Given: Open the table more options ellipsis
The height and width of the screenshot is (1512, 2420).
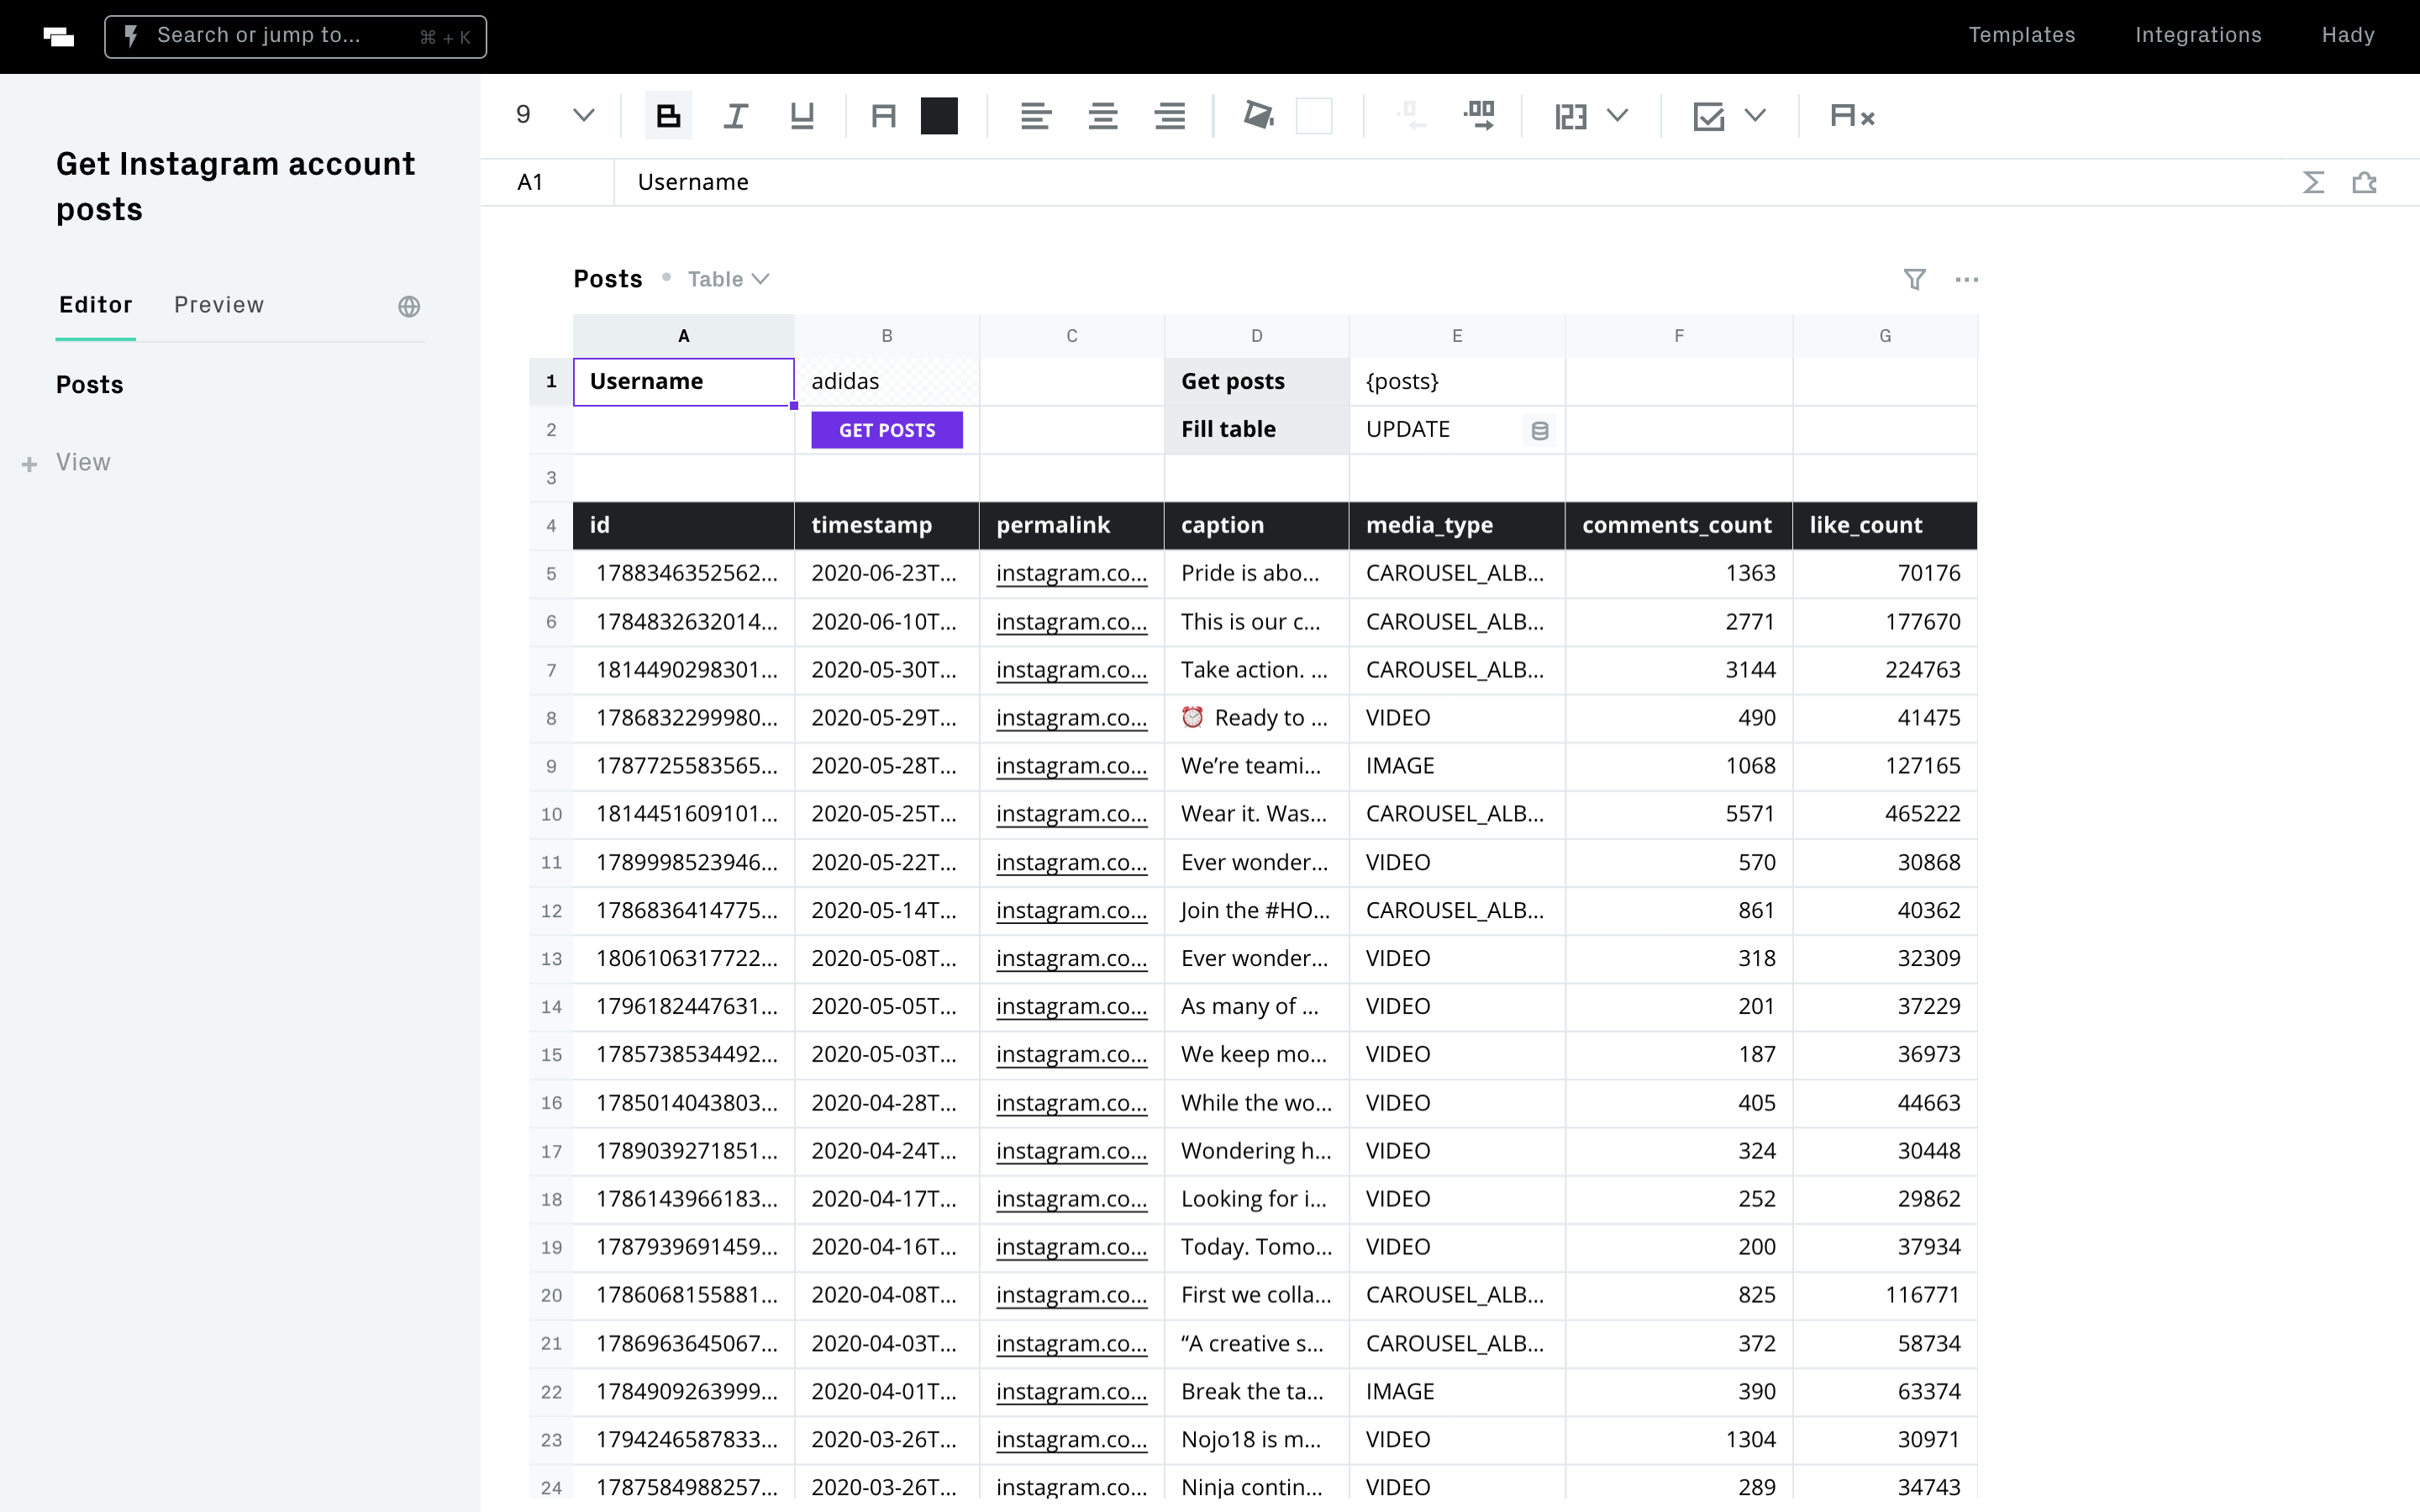Looking at the screenshot, I should point(1966,279).
